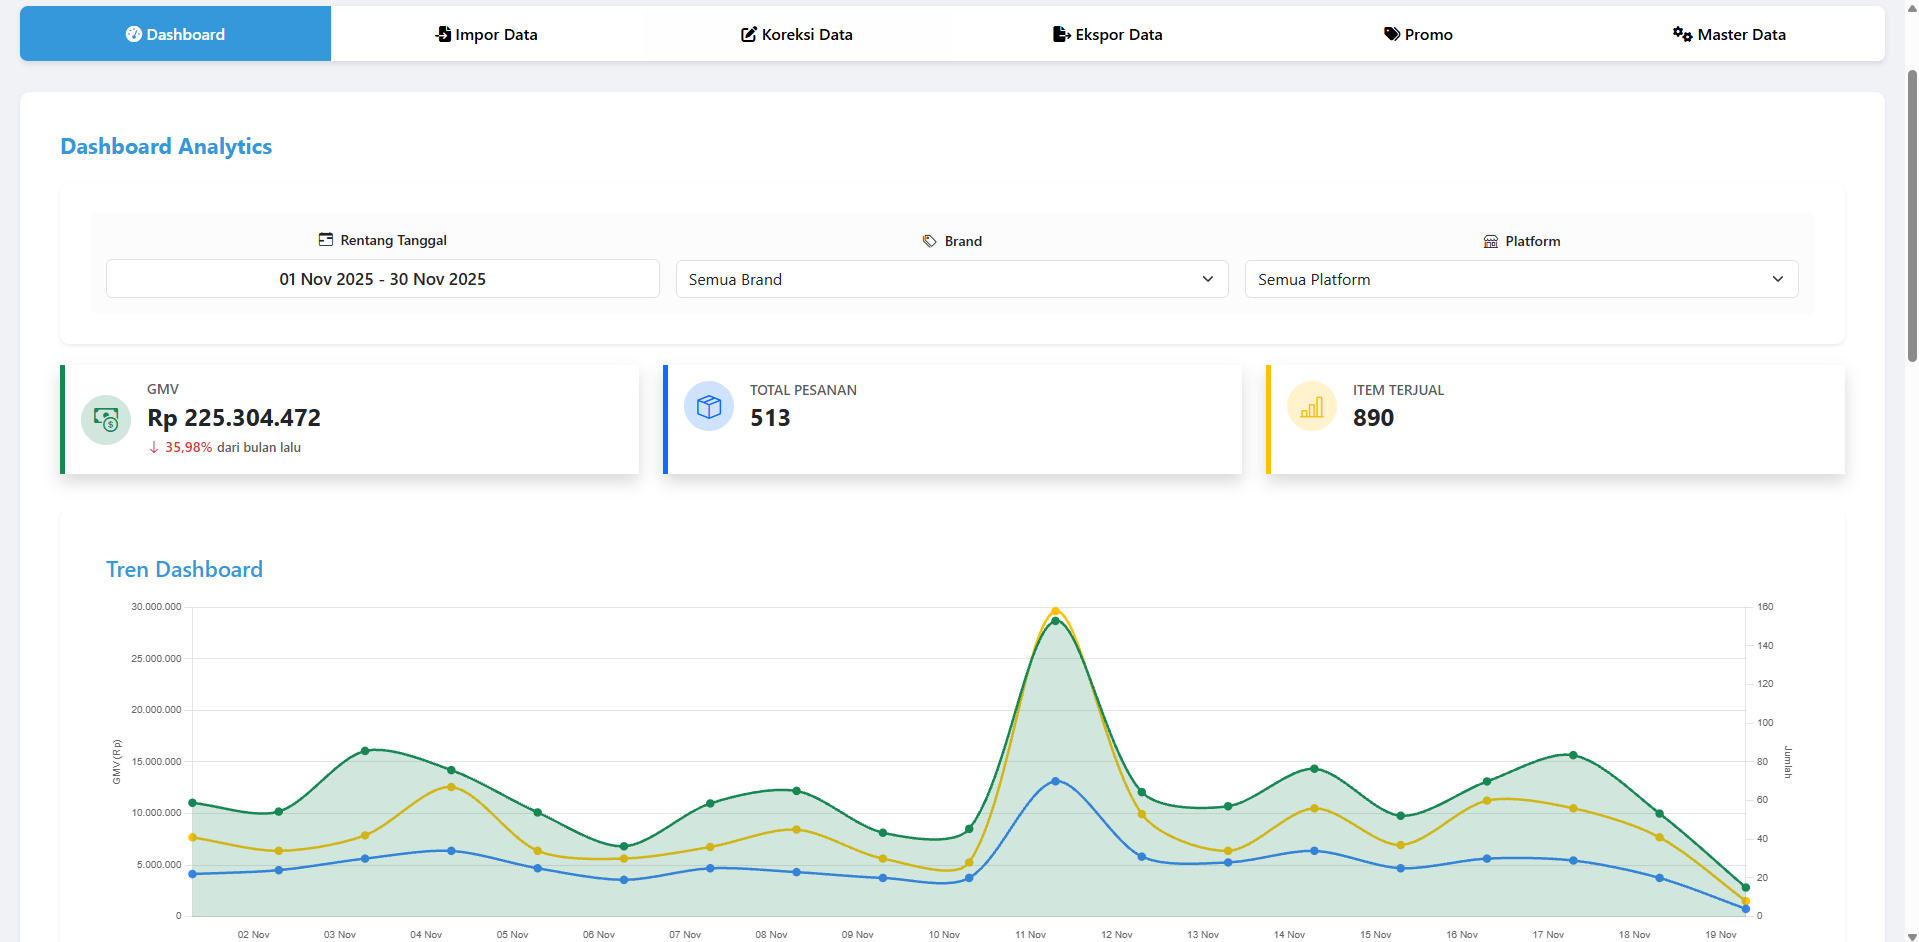The height and width of the screenshot is (942, 1919).
Task: Click the GMV money icon on the green card
Action: pyautogui.click(x=105, y=420)
